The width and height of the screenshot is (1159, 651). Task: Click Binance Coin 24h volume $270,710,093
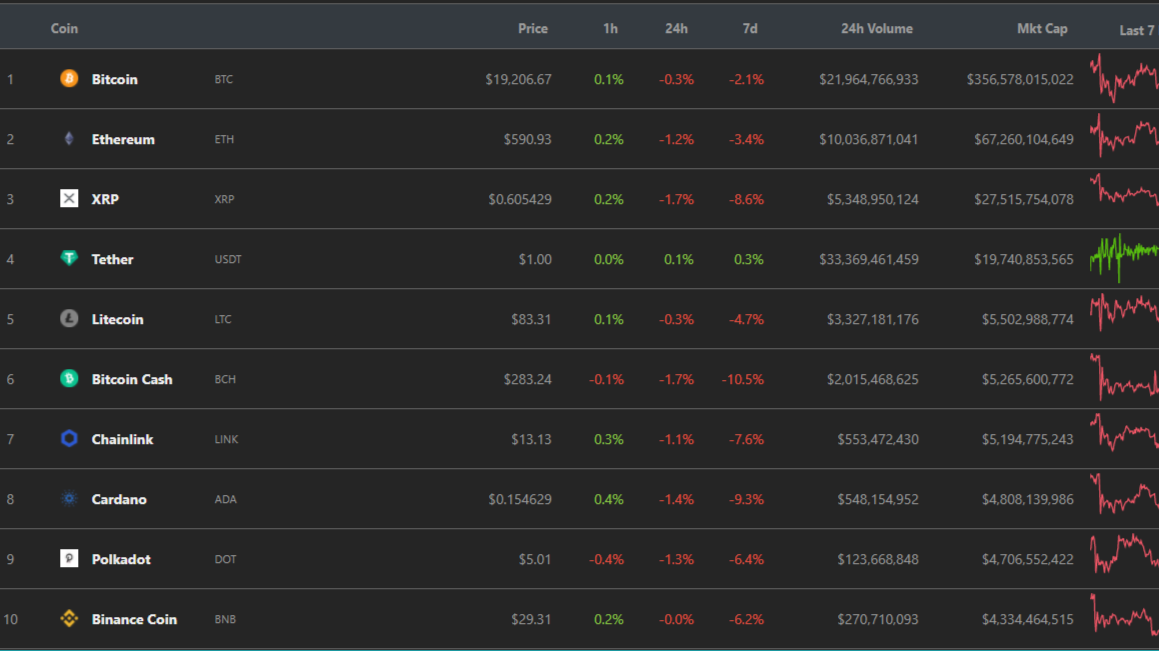[x=878, y=619]
